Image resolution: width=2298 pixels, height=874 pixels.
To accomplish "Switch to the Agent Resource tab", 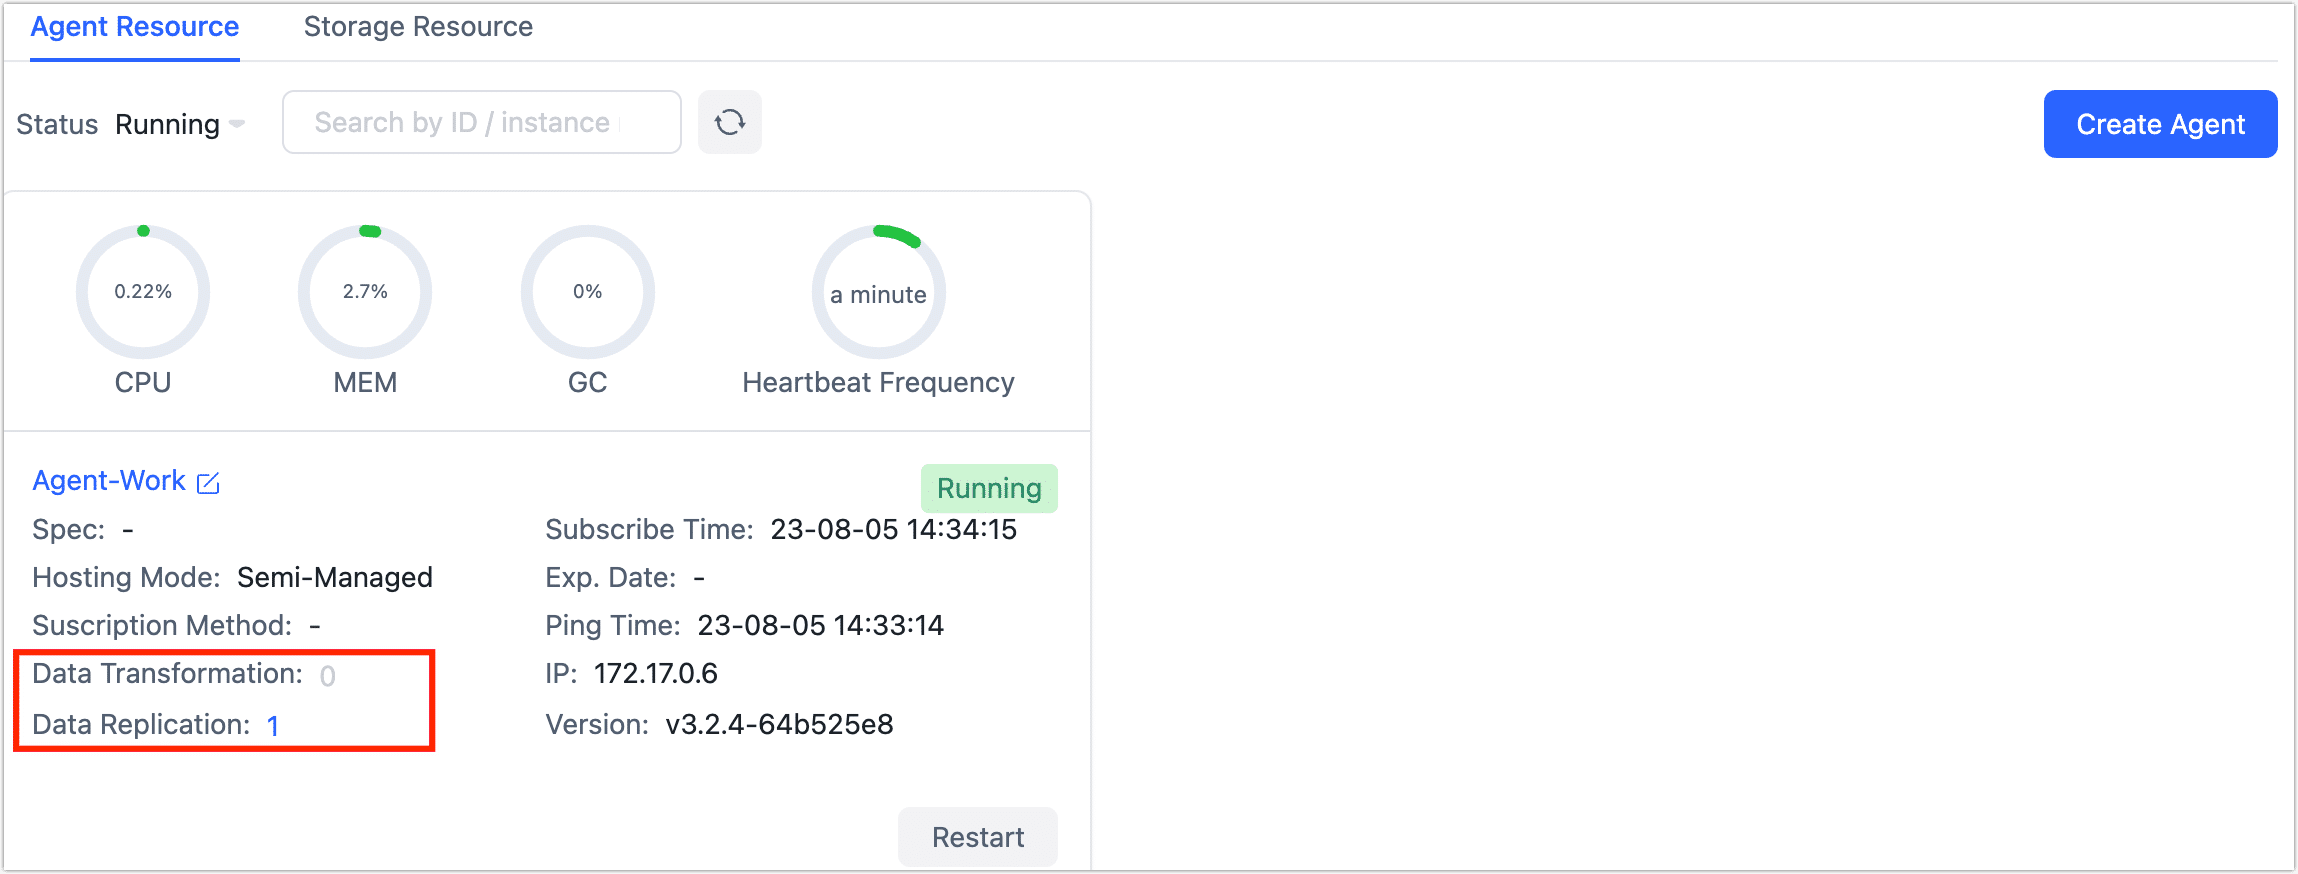I will tap(135, 27).
